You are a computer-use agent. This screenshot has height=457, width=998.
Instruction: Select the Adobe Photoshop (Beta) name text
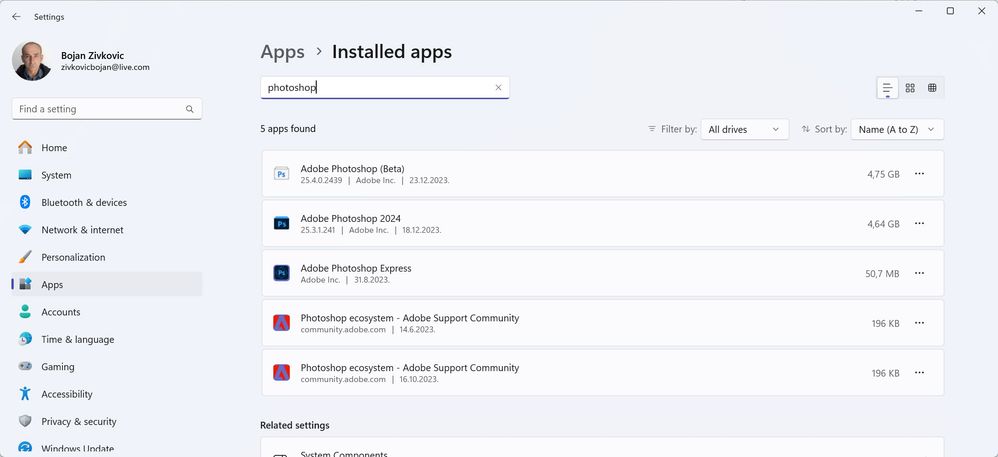pyautogui.click(x=353, y=169)
